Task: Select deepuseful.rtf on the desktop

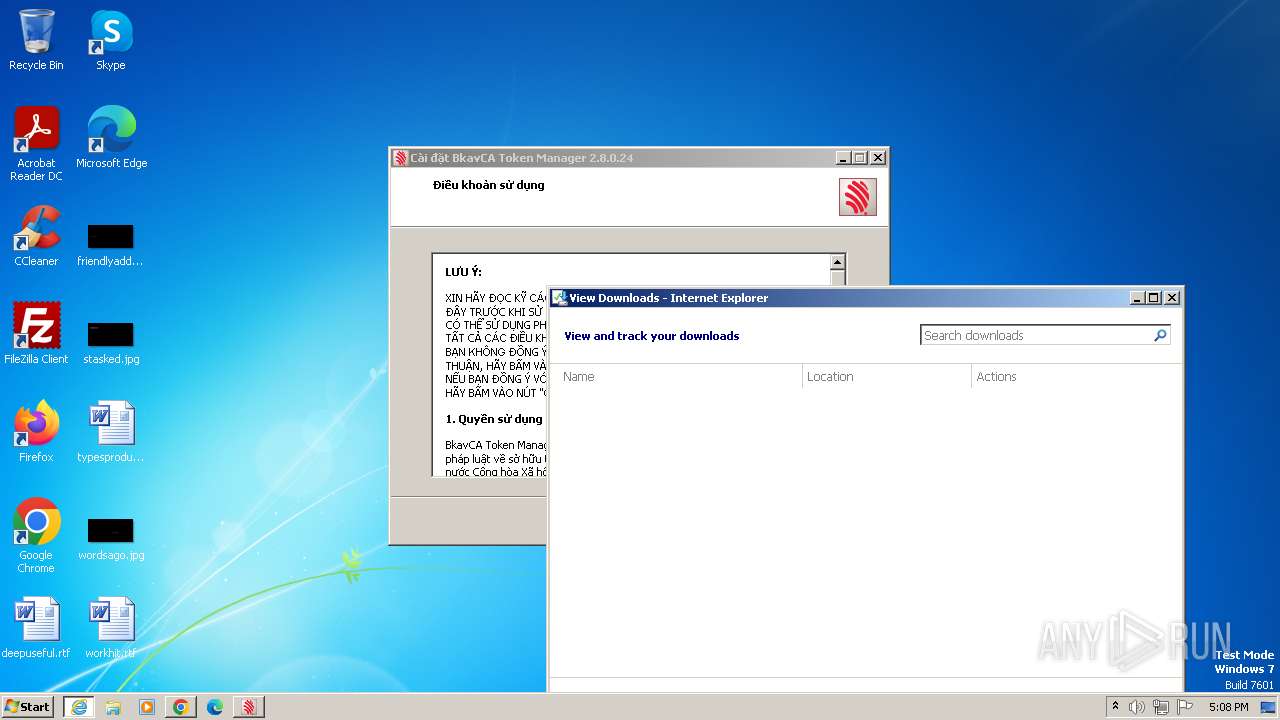Action: [x=36, y=628]
